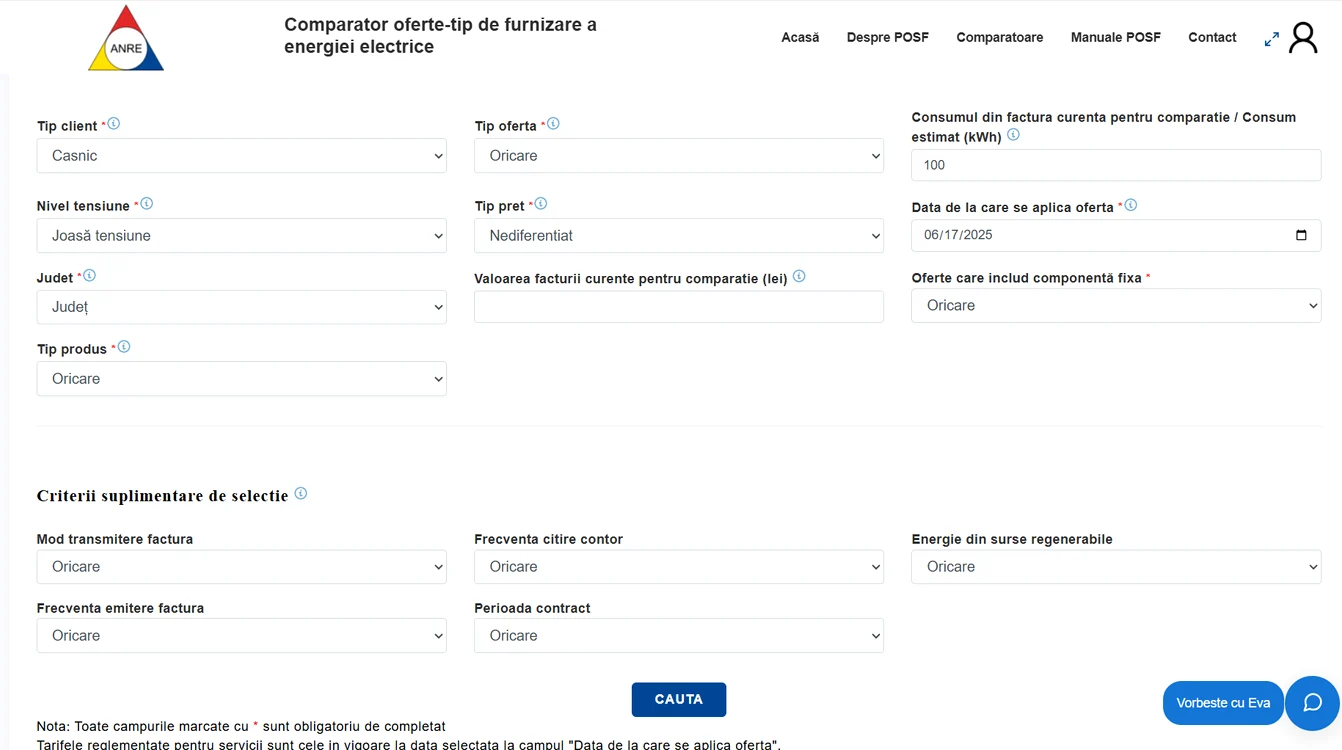Show info tooltip next to Tip client
The height and width of the screenshot is (750, 1342).
pyautogui.click(x=113, y=124)
